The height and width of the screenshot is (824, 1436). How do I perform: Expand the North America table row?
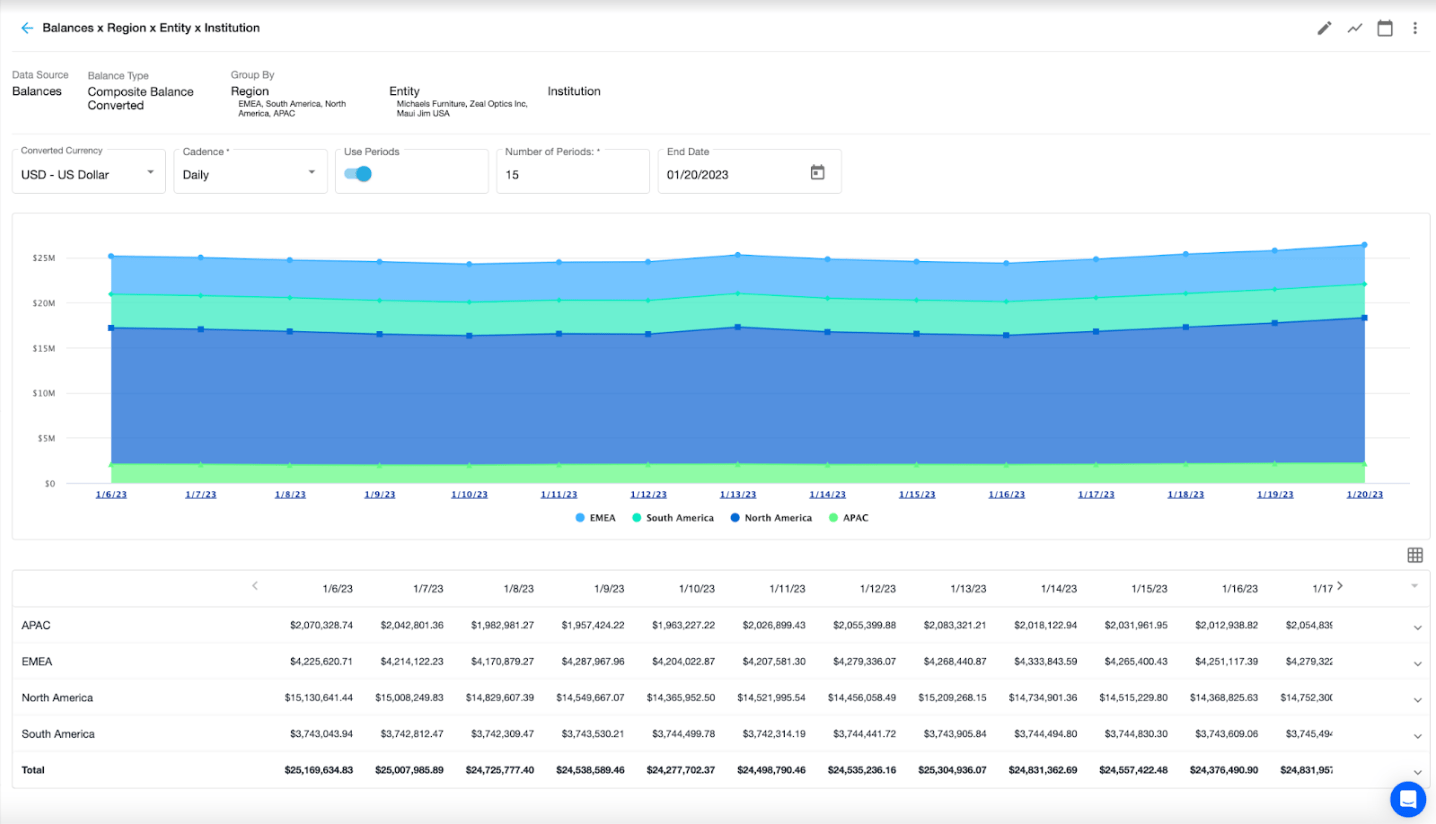1417,699
